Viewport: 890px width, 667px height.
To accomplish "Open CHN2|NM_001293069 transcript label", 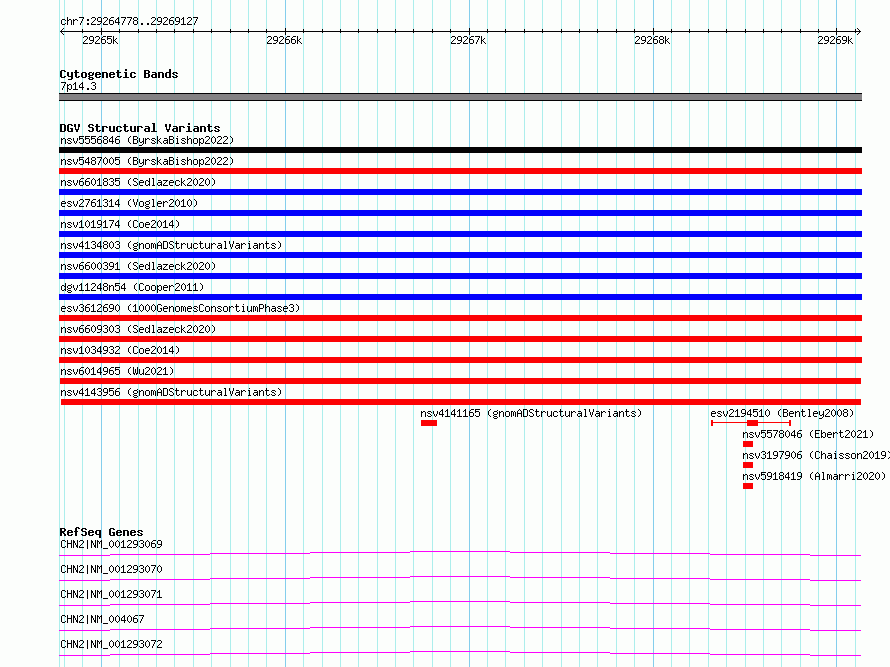I will [x=111, y=544].
